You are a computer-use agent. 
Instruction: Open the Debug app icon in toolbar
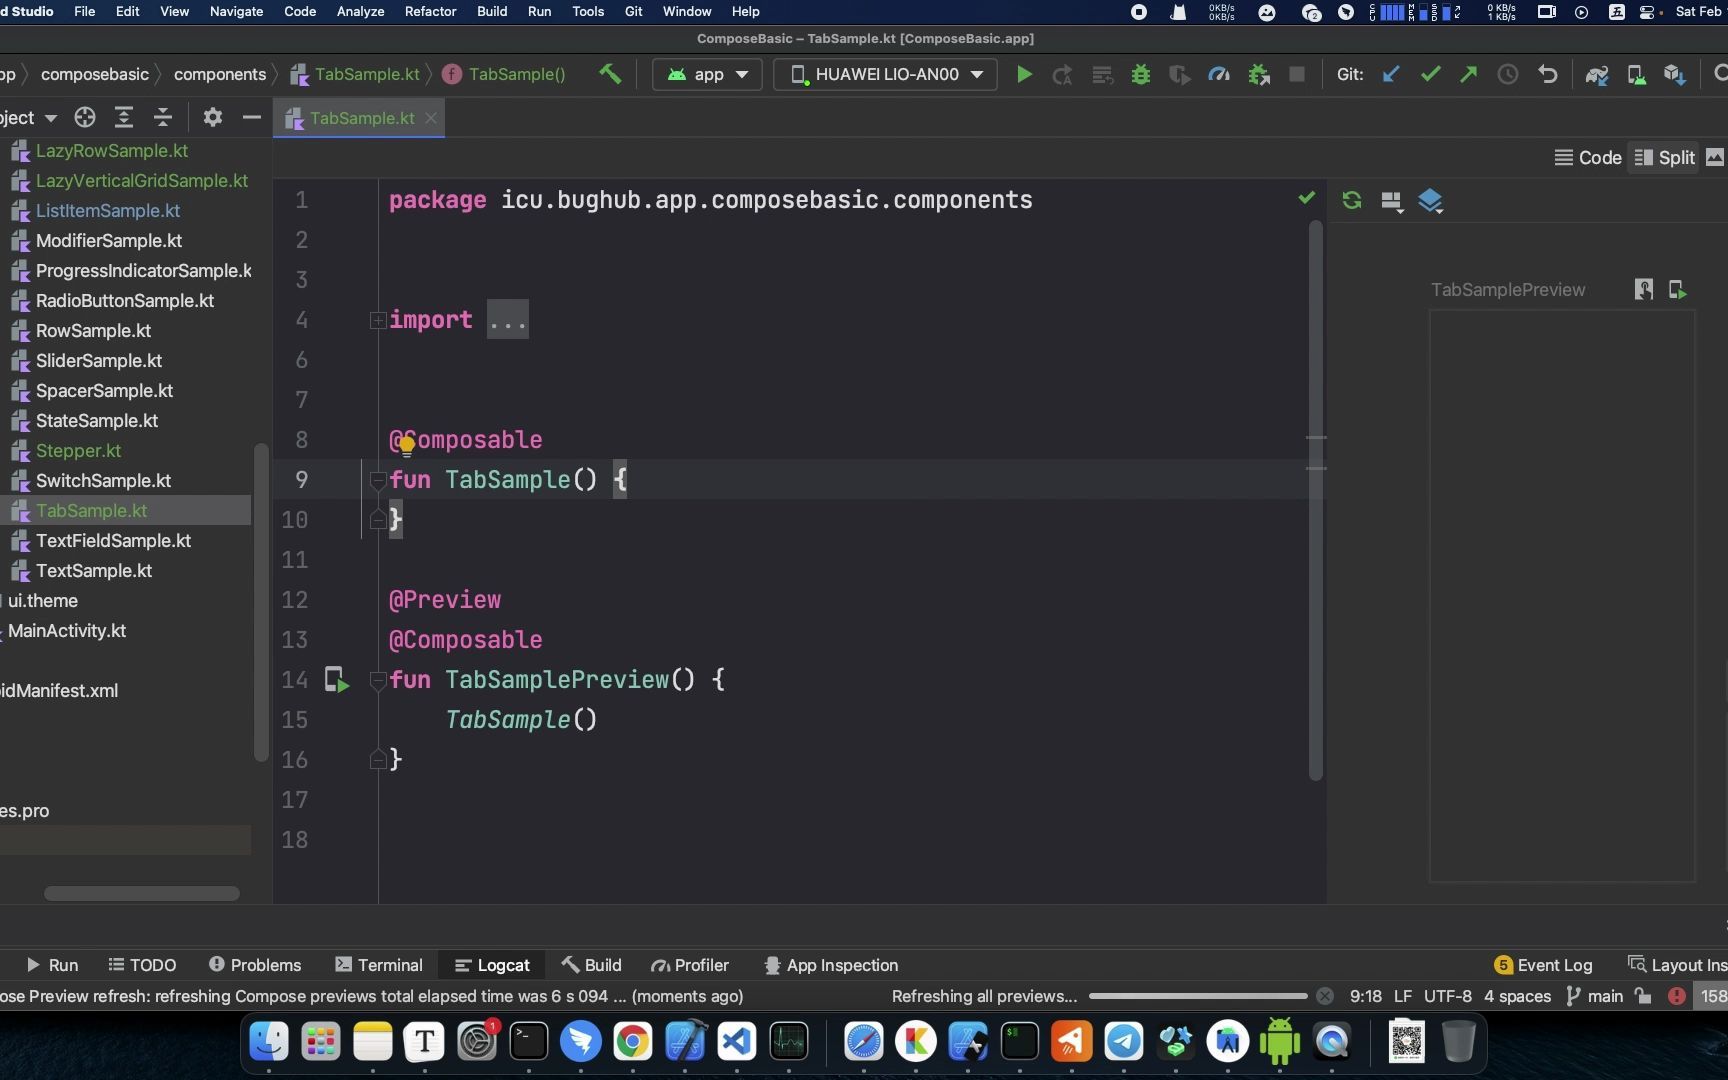1140,74
